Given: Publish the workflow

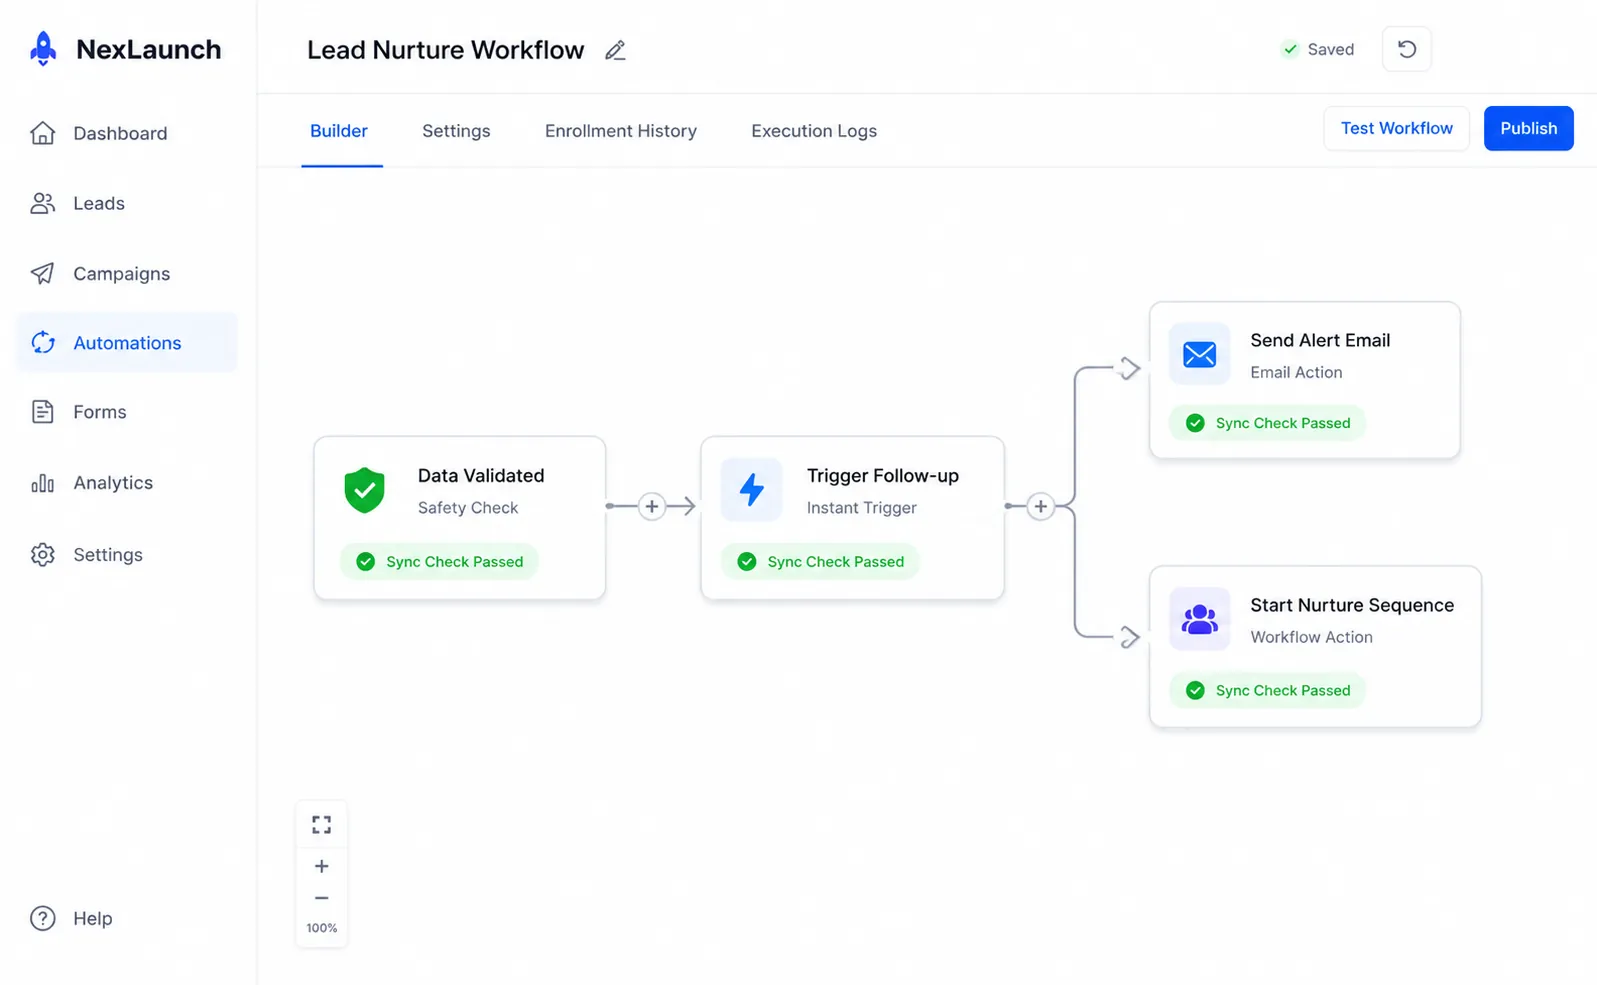Looking at the screenshot, I should click(1528, 128).
